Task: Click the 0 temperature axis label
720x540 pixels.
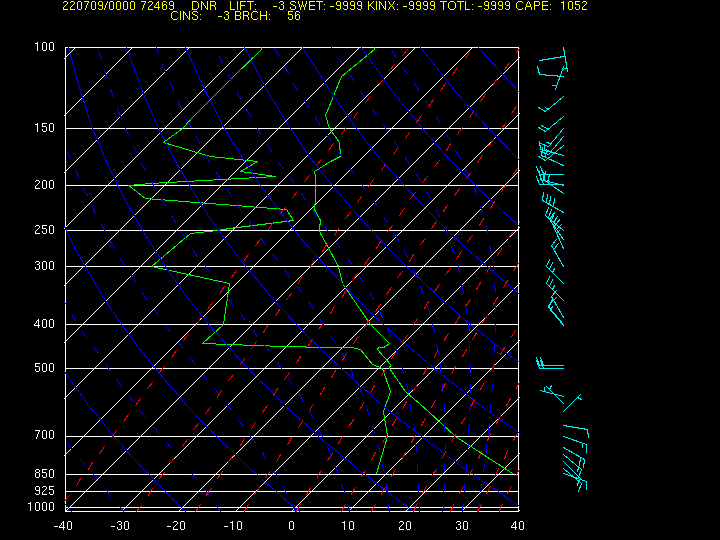Action: tap(291, 526)
